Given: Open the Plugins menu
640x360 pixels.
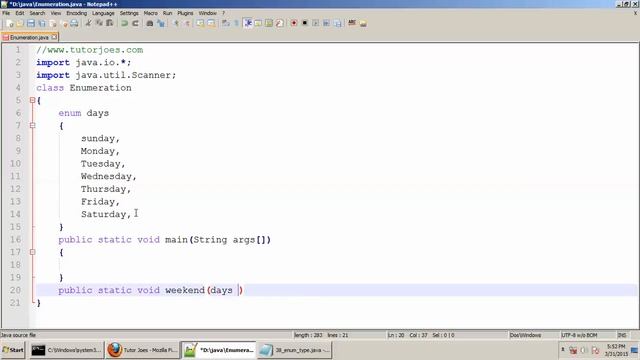Looking at the screenshot, I should 185,13.
